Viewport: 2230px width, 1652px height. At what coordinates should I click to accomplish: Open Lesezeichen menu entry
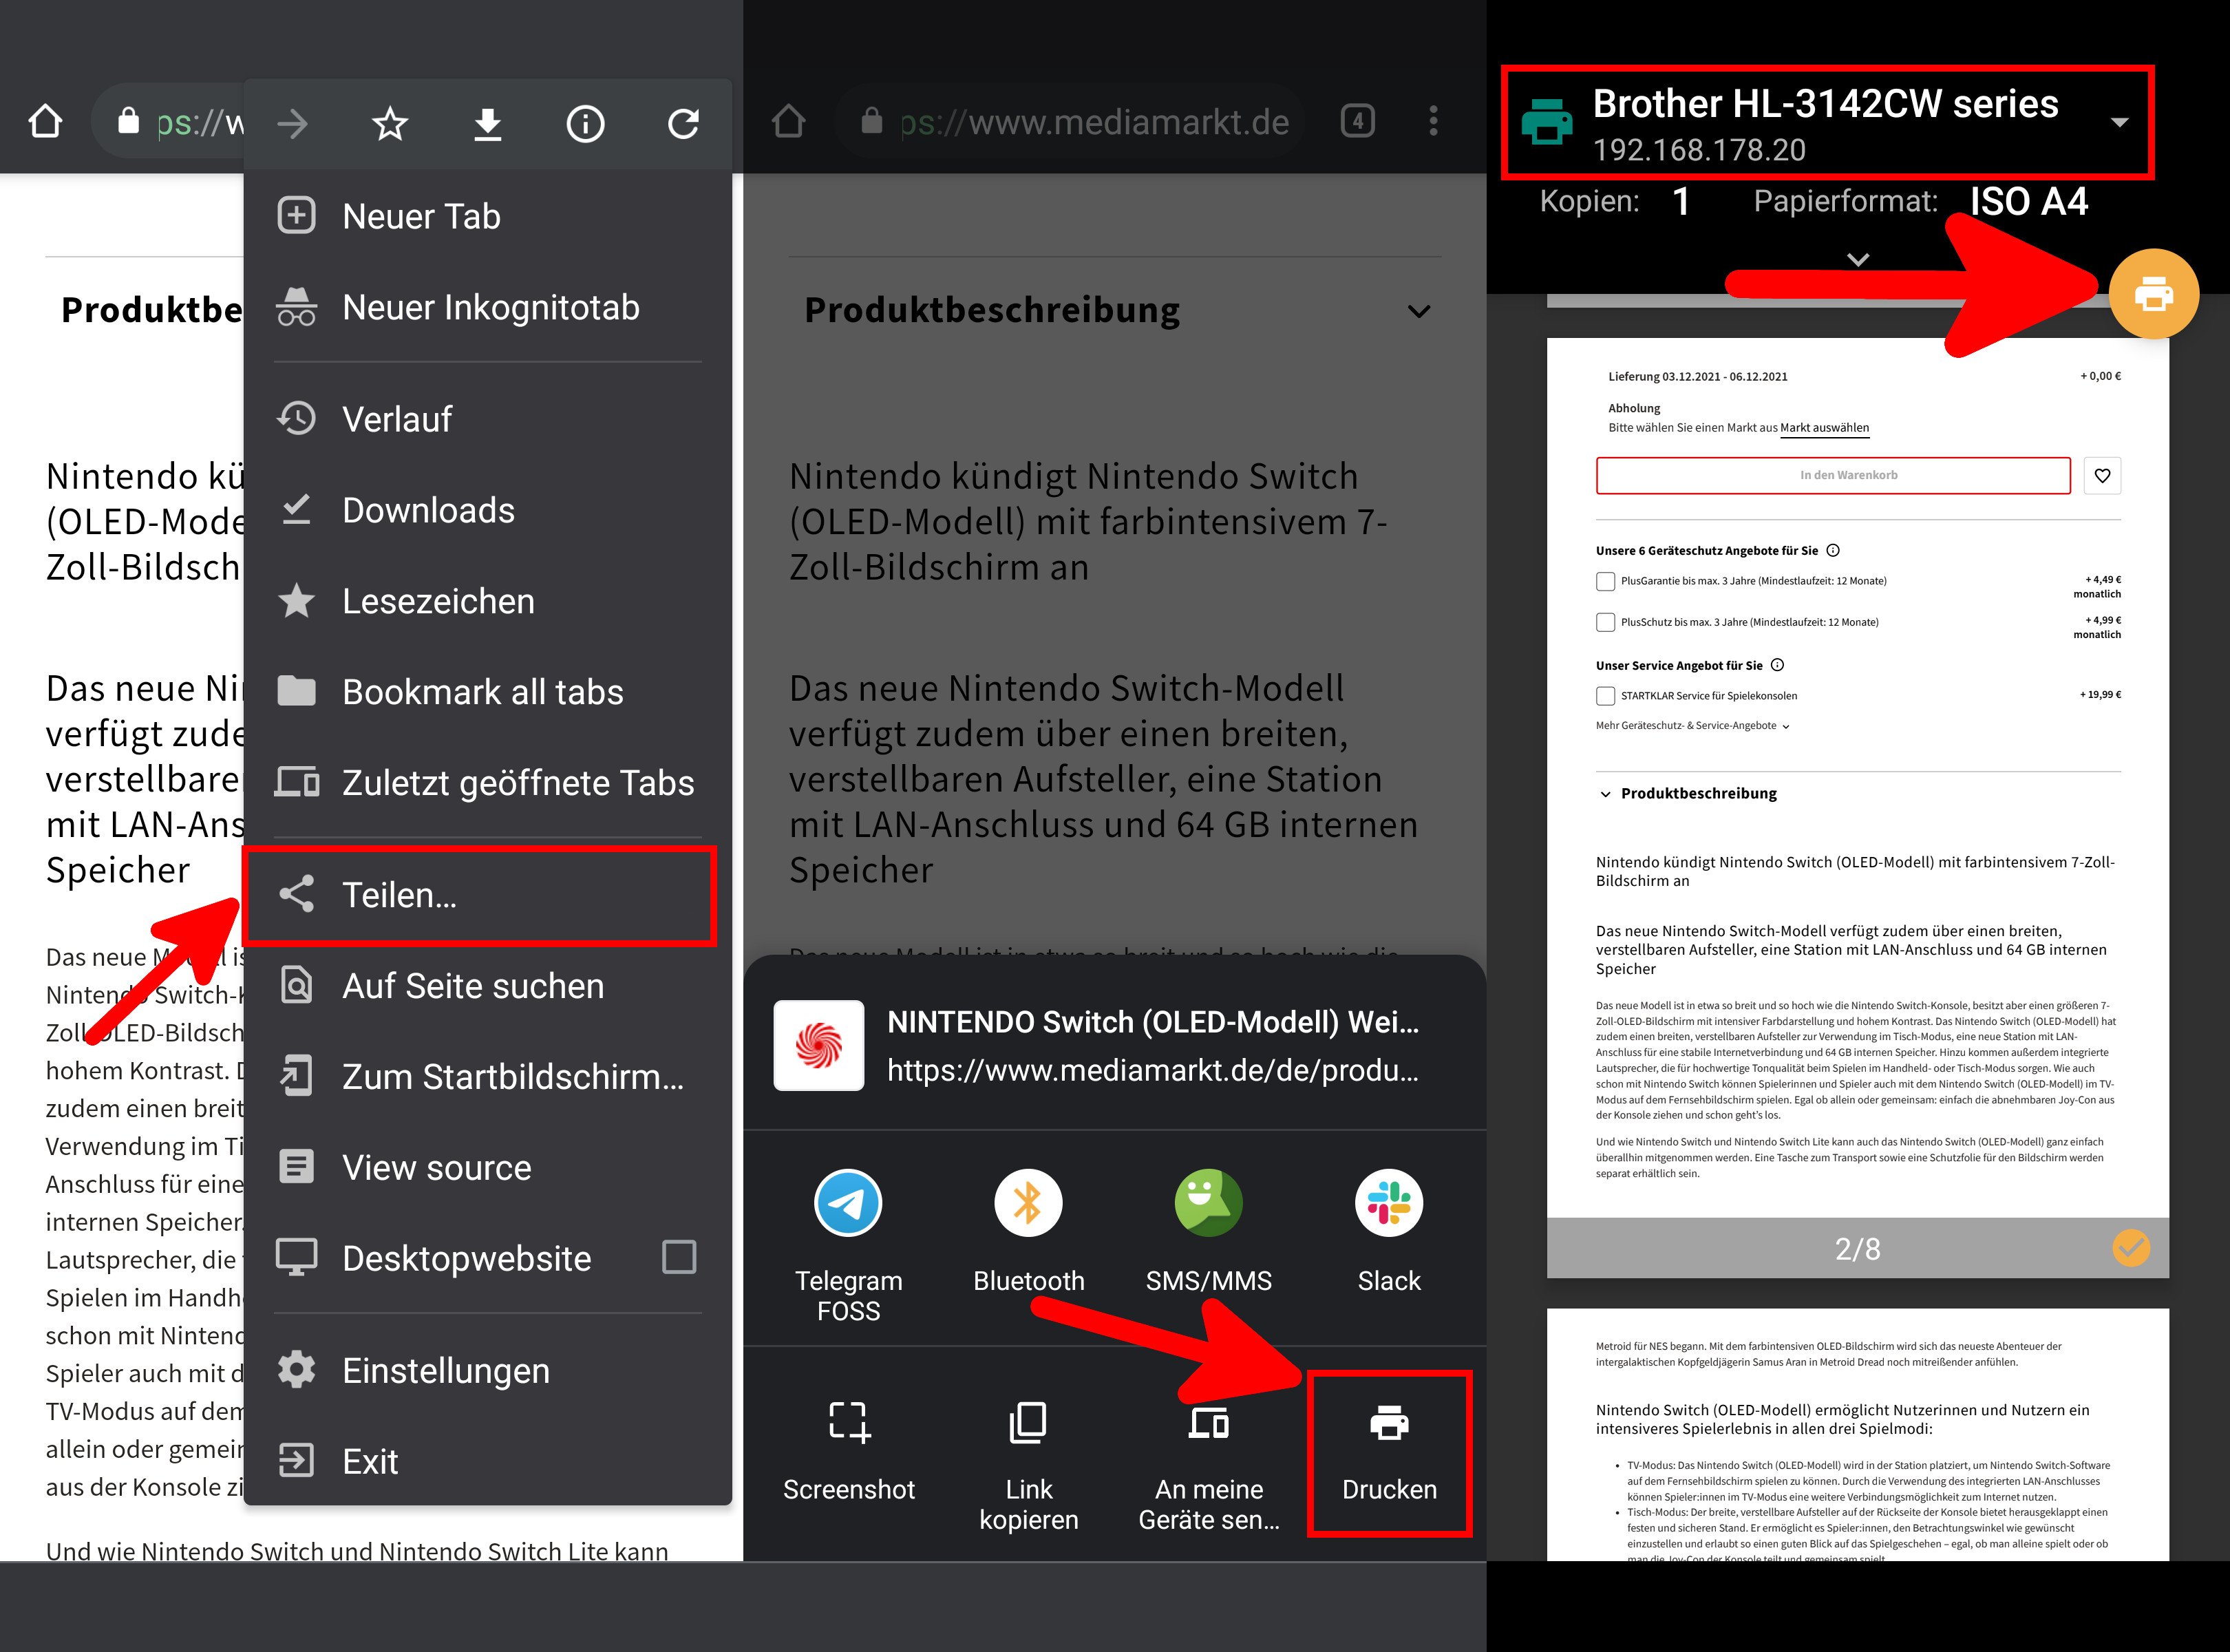[488, 601]
